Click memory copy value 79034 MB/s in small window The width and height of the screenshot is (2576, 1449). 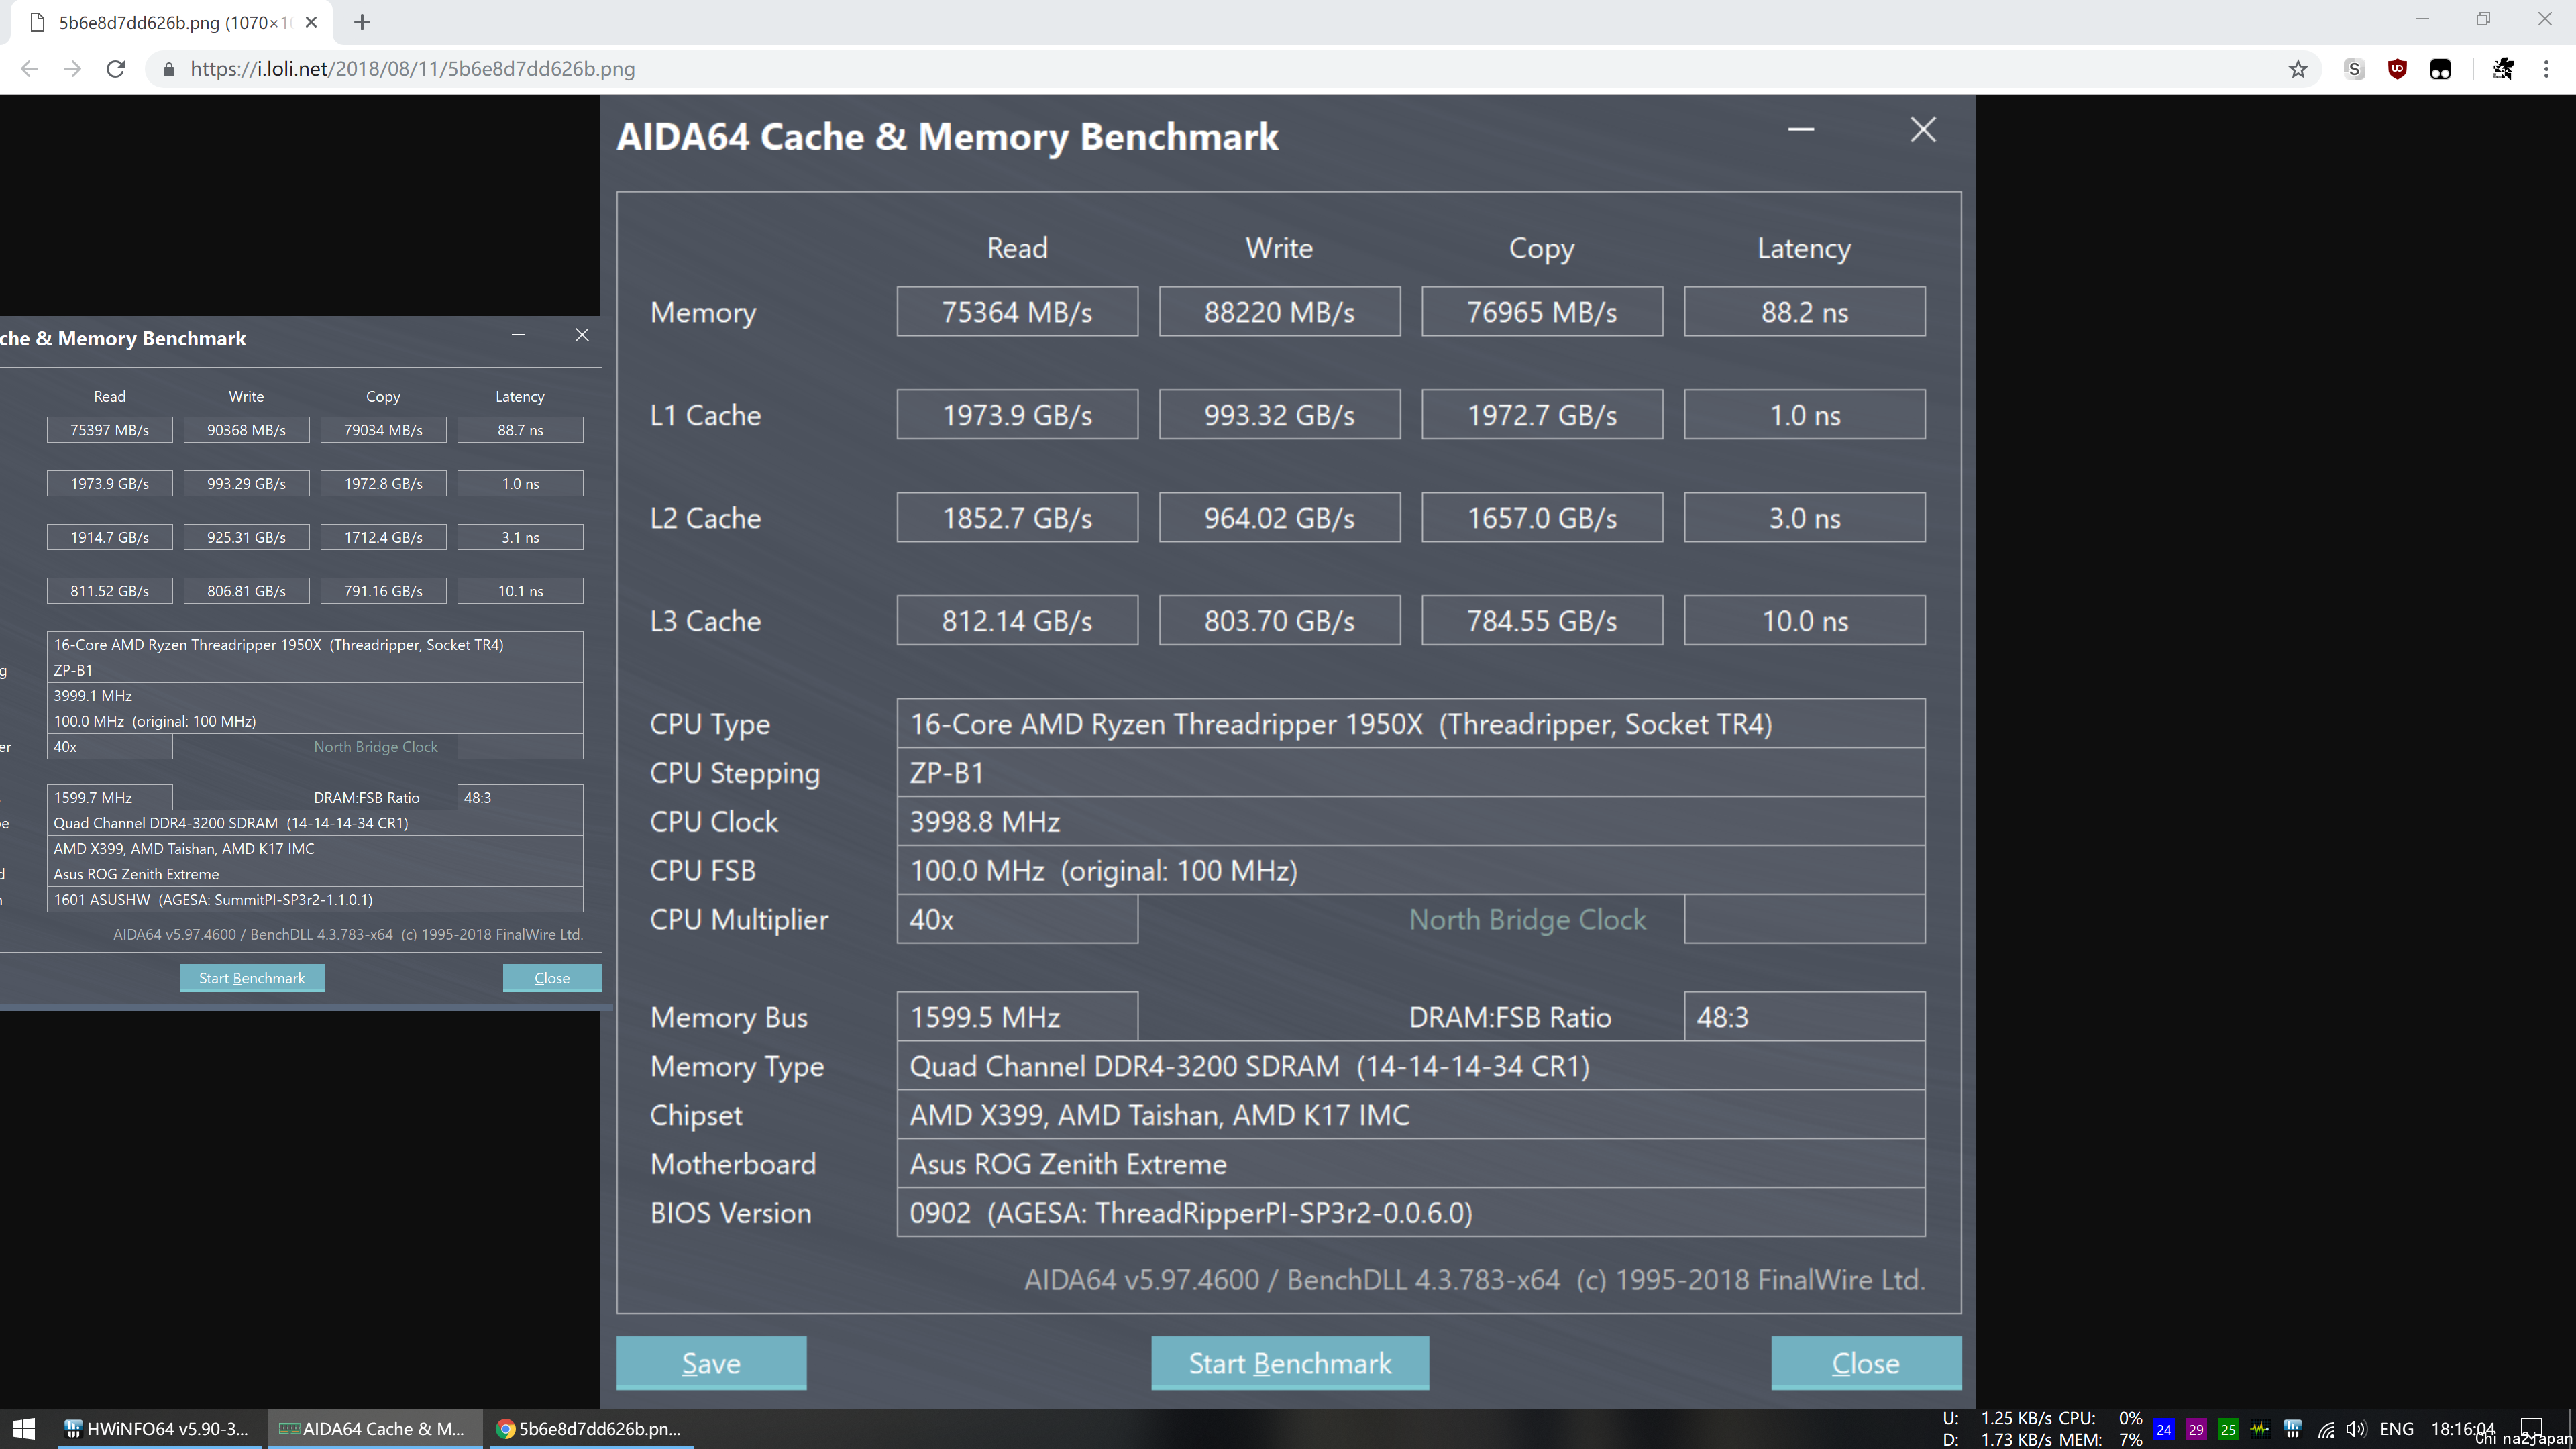383,430
